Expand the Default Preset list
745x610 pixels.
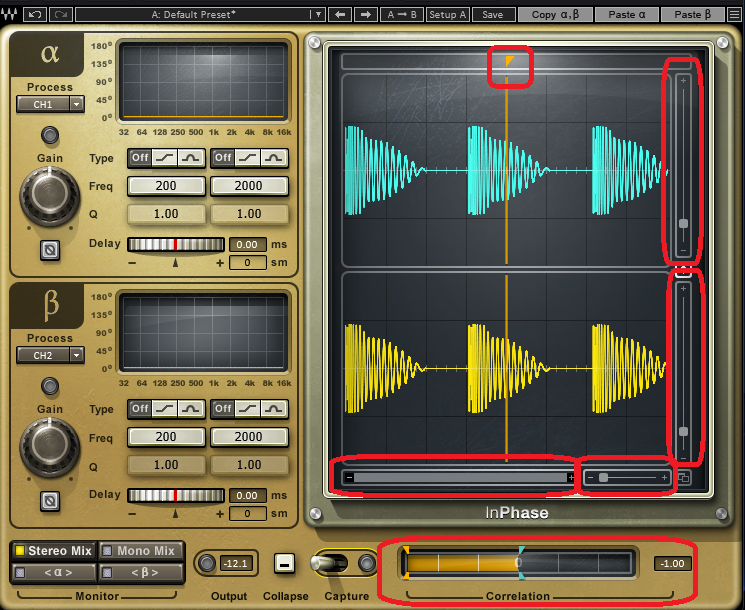(319, 15)
